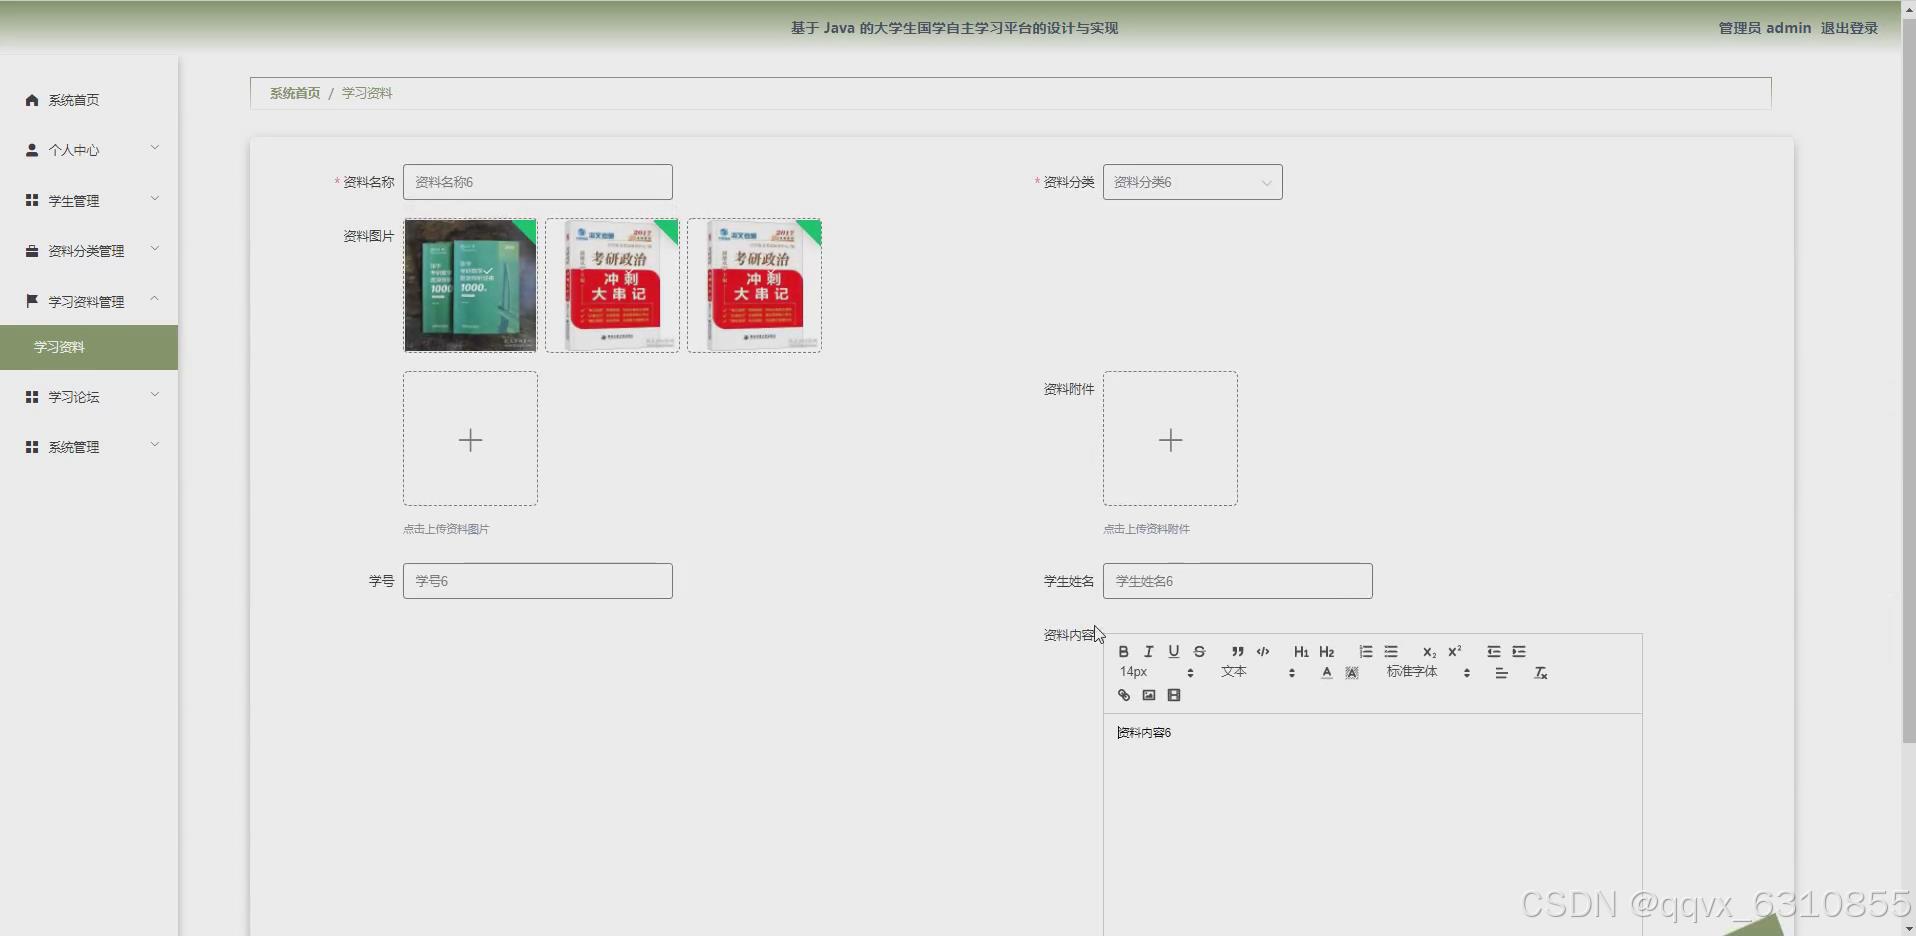Collapse the 学习资料管理 sidebar menu

pos(89,301)
